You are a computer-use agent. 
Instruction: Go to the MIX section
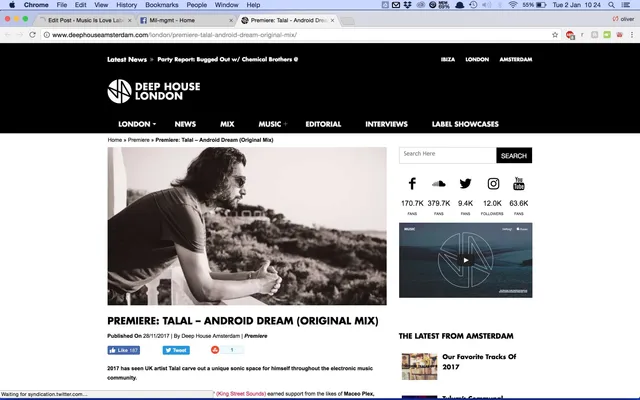(x=227, y=124)
